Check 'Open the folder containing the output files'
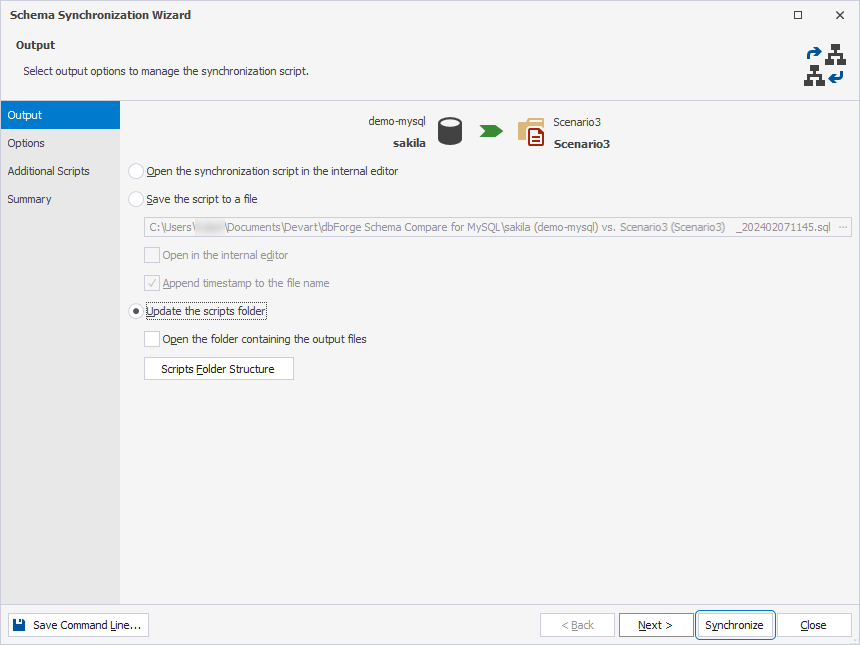This screenshot has width=860, height=645. coord(152,339)
